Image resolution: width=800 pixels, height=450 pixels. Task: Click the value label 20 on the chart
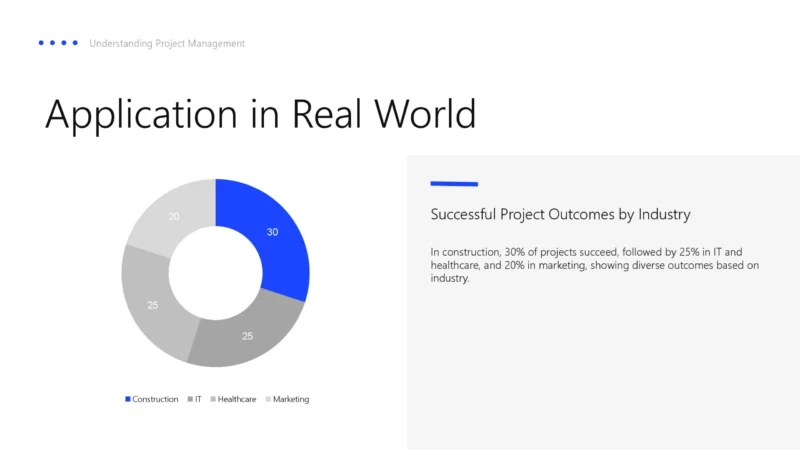pos(174,216)
